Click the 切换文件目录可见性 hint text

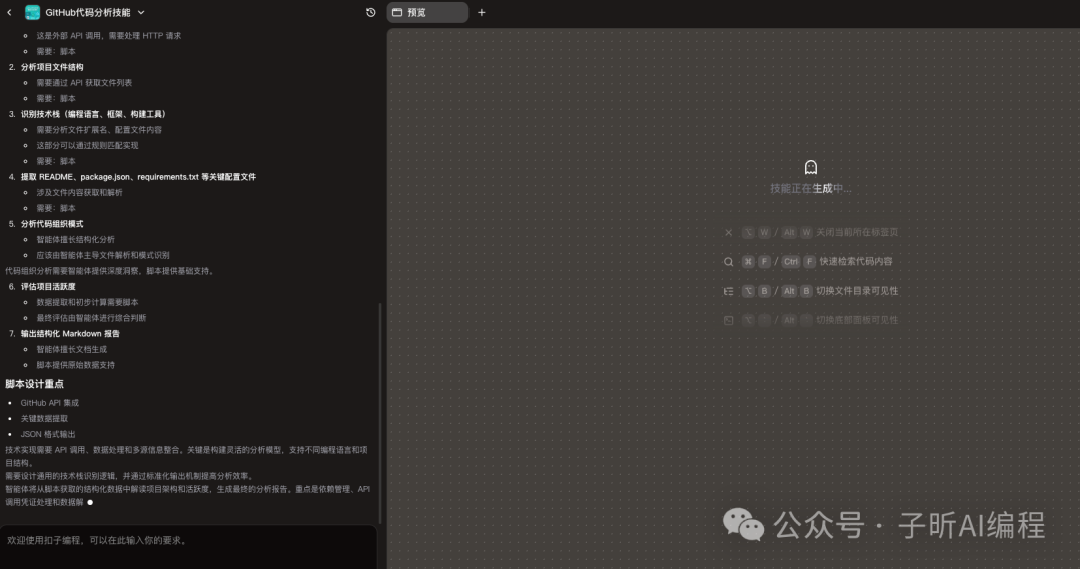tap(857, 291)
